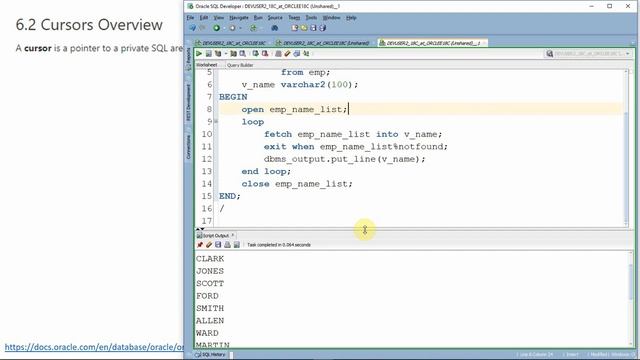Open the File menu
The image size is (640, 360).
coord(191,18)
